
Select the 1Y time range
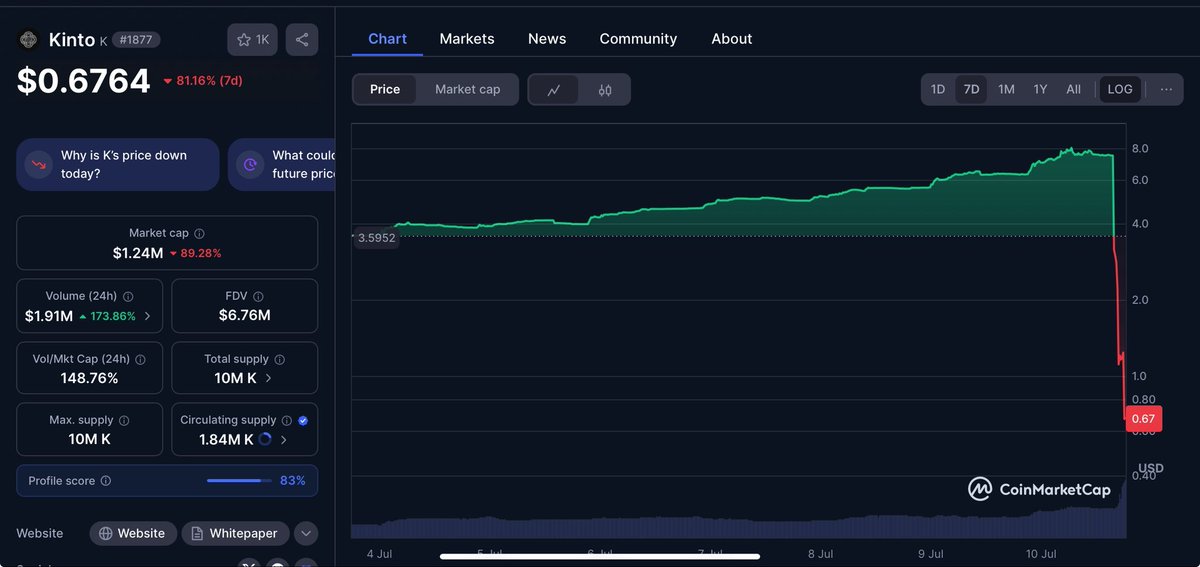1040,89
